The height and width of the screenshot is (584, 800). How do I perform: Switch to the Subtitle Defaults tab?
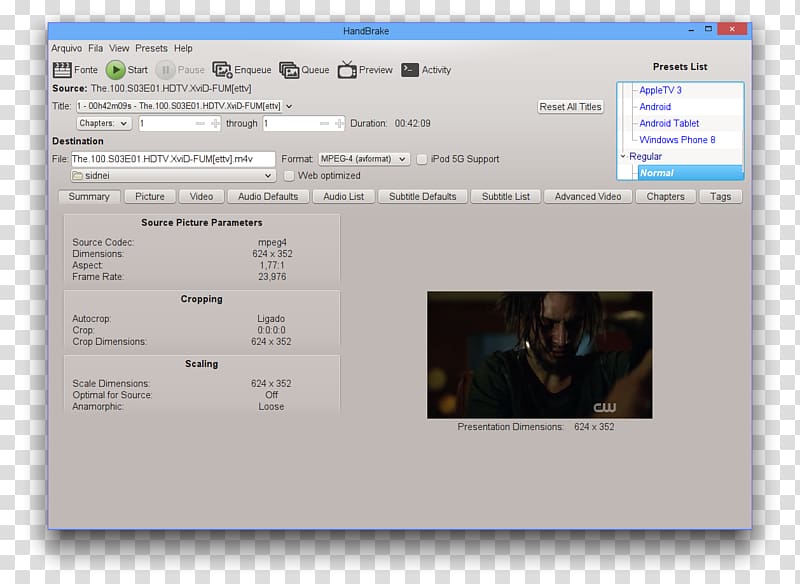point(422,196)
